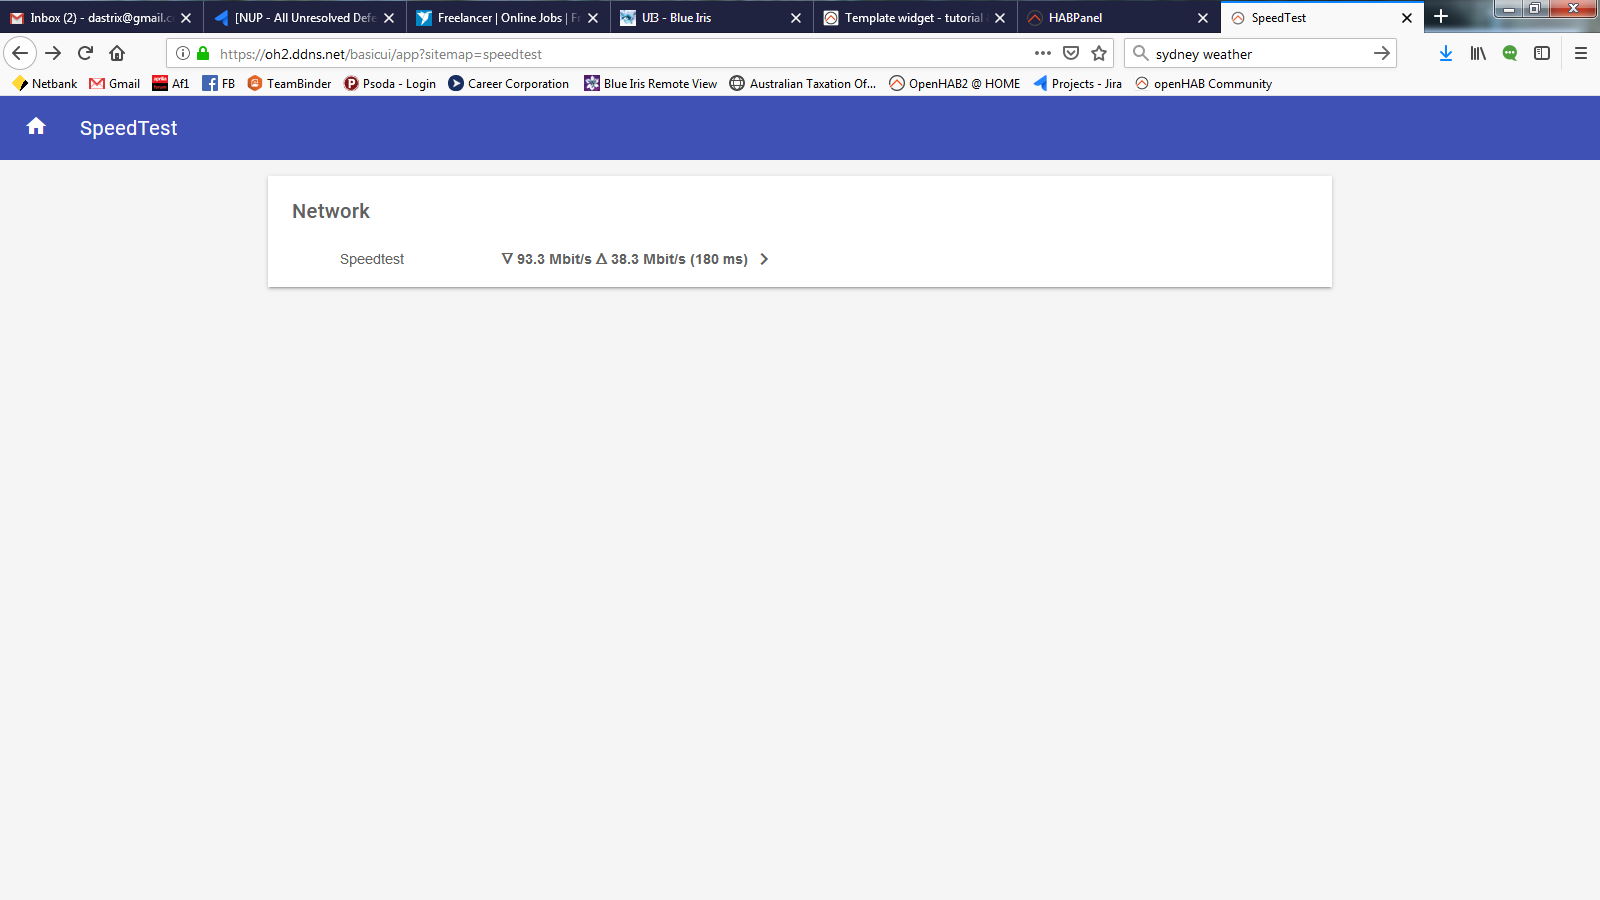Click the sydney weather search field
1600x900 pixels.
coord(1250,53)
